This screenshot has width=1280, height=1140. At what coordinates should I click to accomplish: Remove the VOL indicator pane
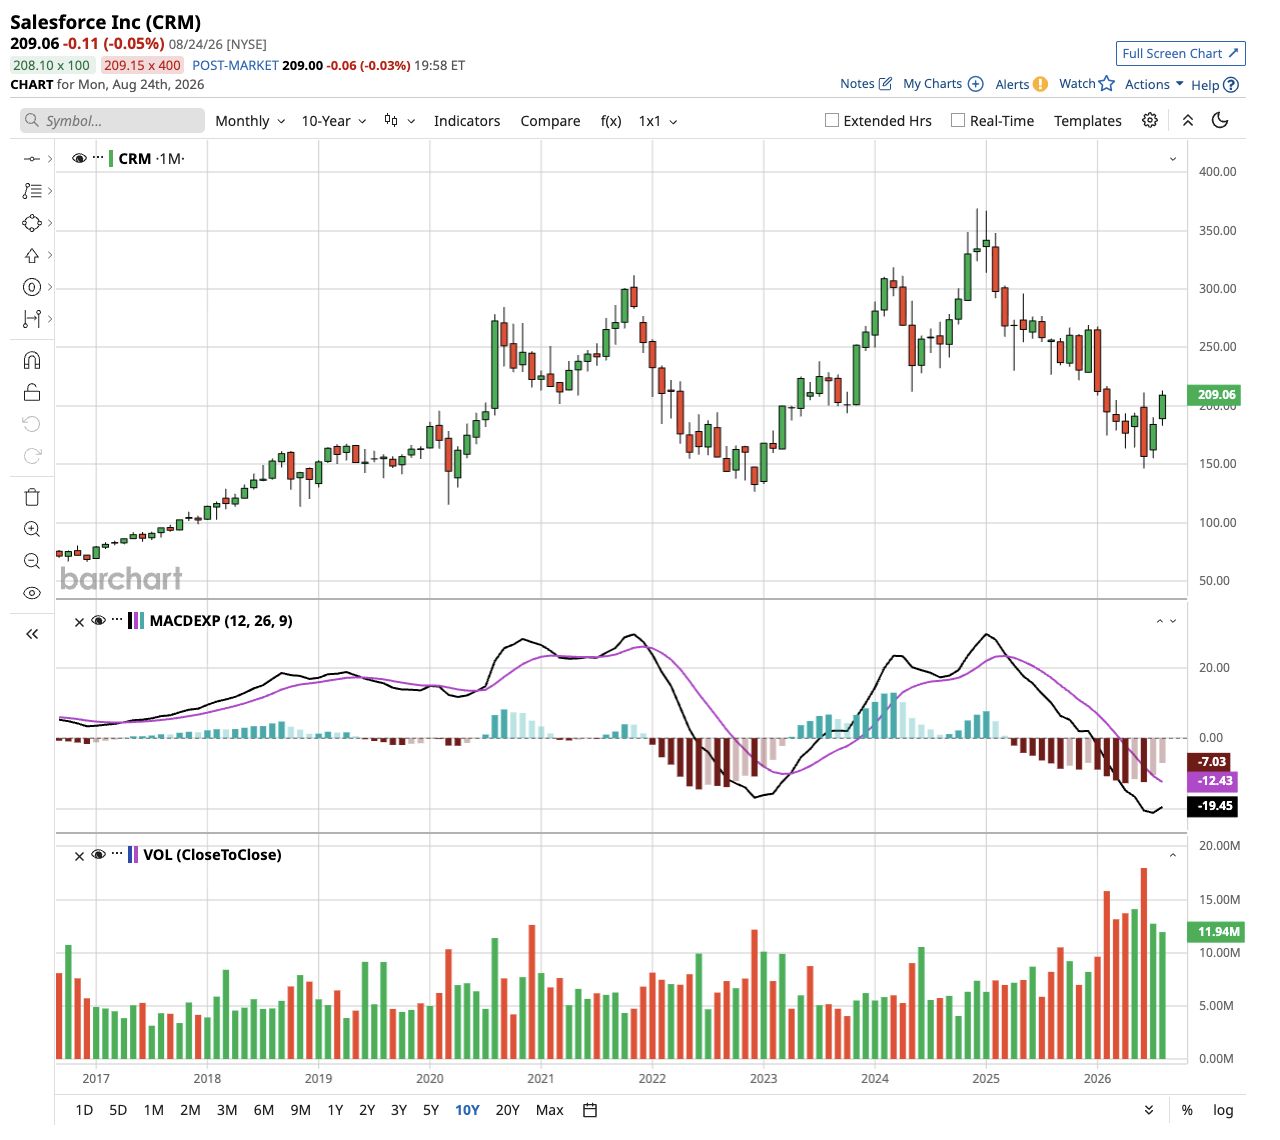tap(80, 856)
